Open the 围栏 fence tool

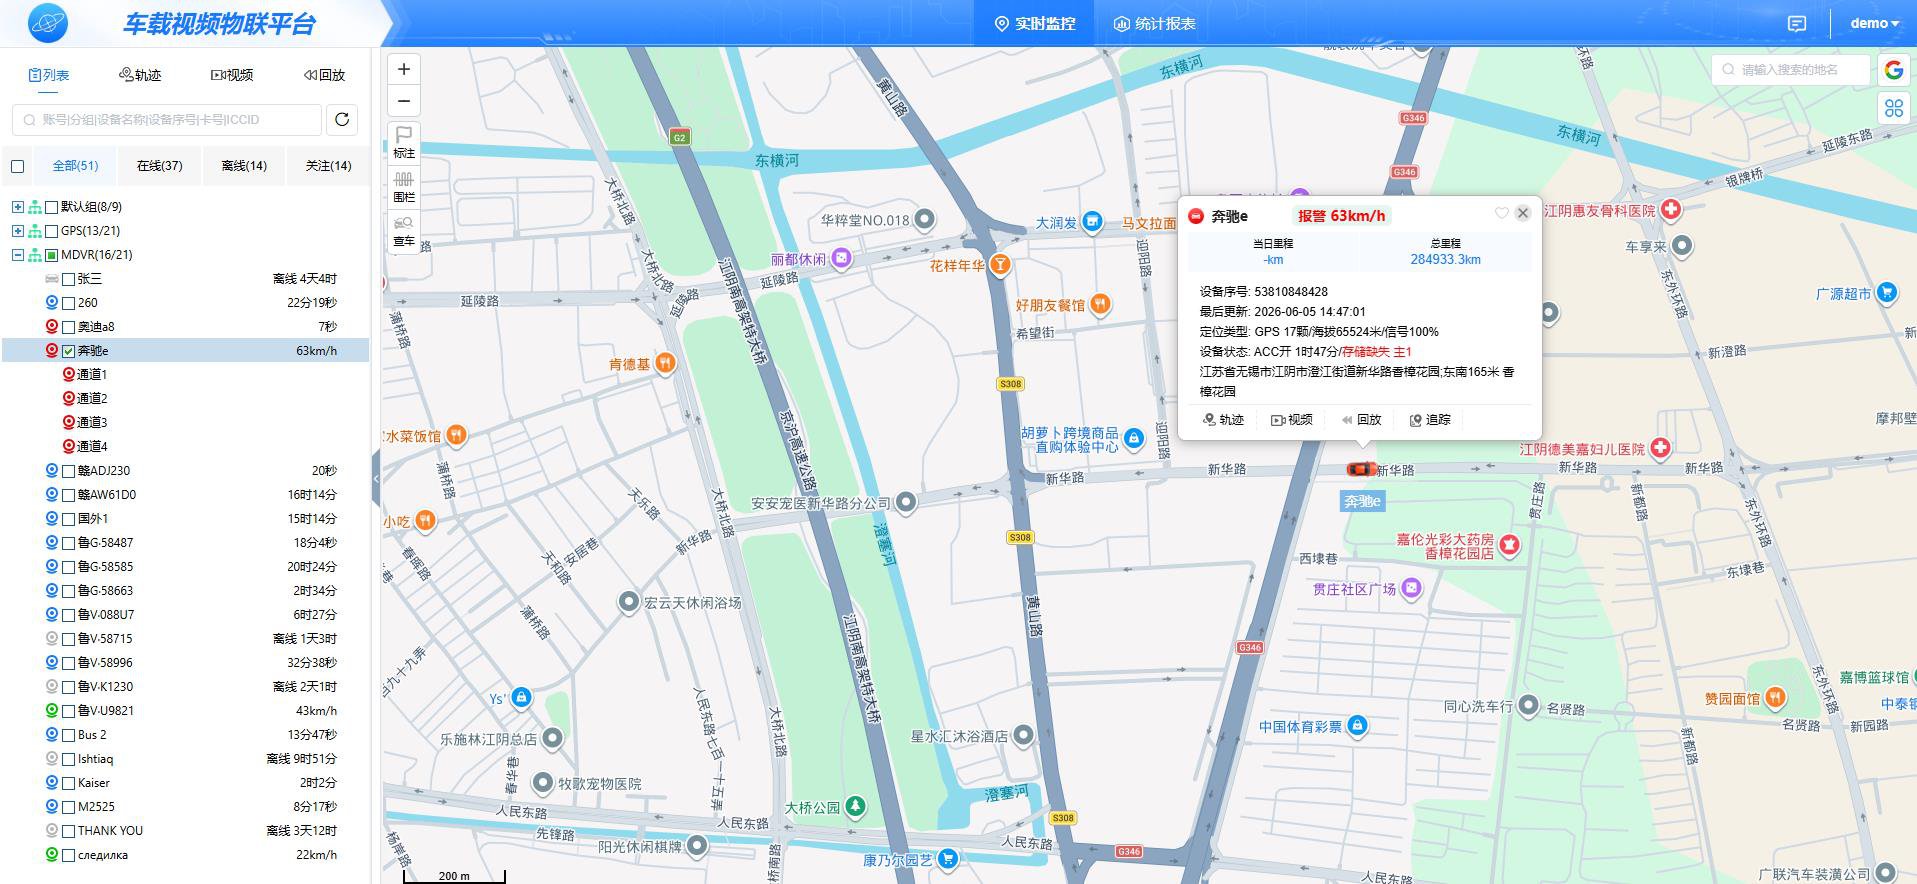[404, 186]
